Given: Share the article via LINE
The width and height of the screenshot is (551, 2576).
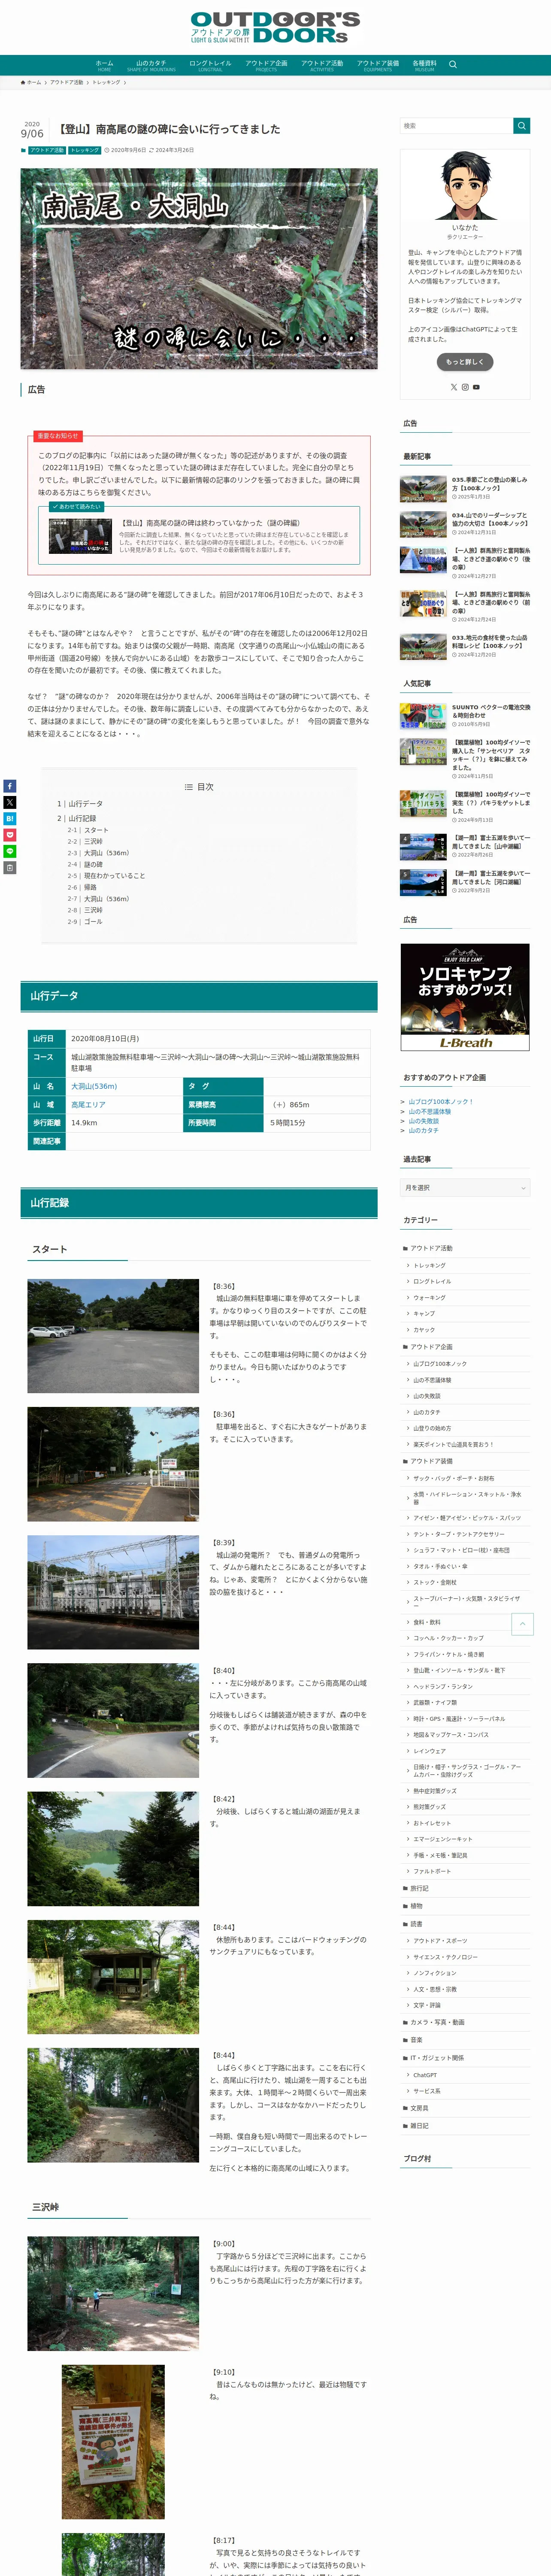Looking at the screenshot, I should 10,851.
